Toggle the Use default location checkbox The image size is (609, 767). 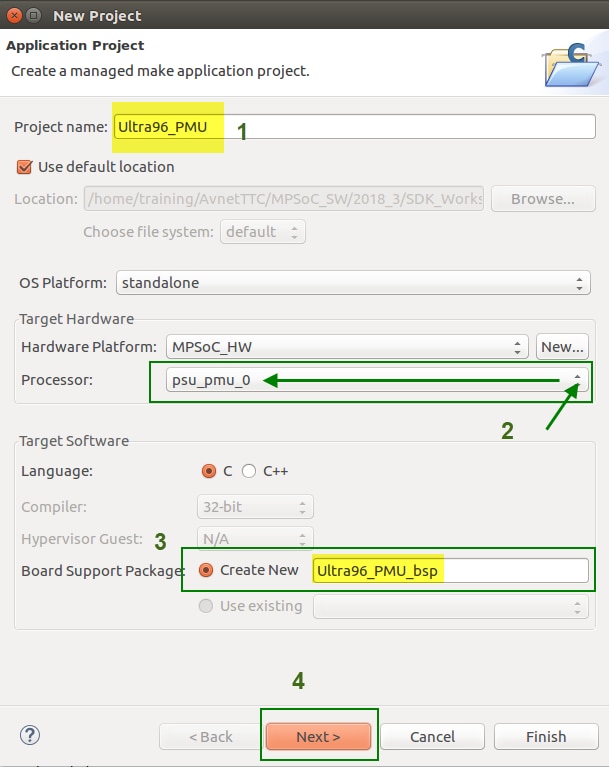point(25,167)
